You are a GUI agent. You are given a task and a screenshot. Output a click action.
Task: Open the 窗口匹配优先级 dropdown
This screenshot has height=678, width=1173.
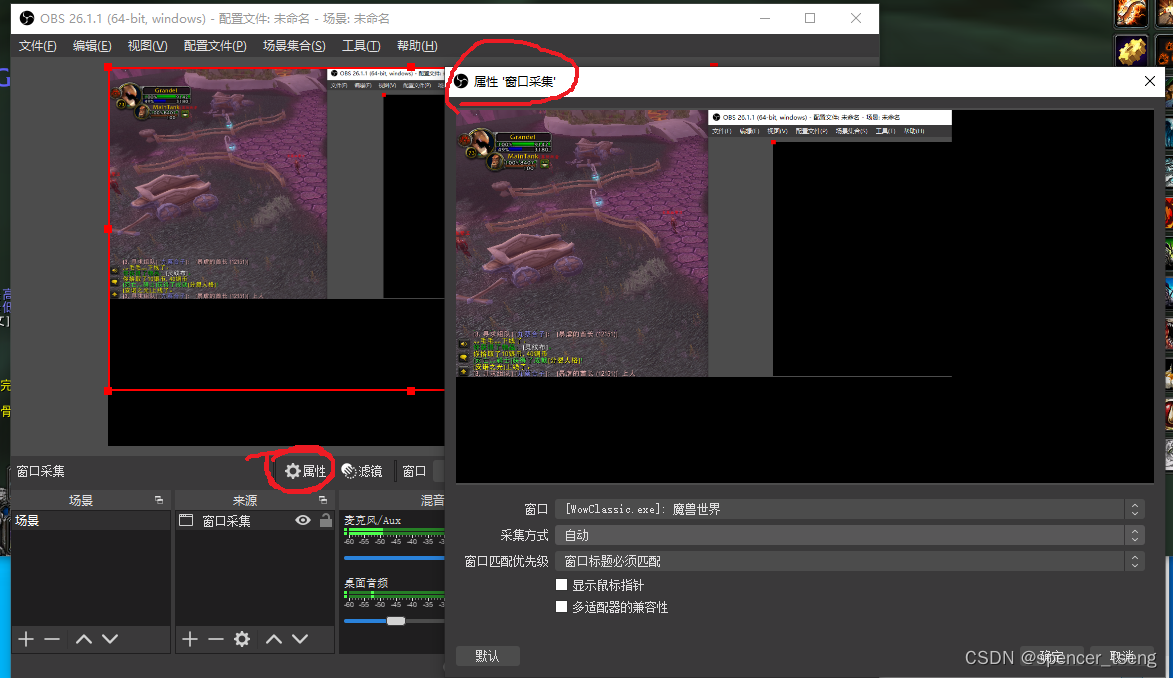point(849,561)
